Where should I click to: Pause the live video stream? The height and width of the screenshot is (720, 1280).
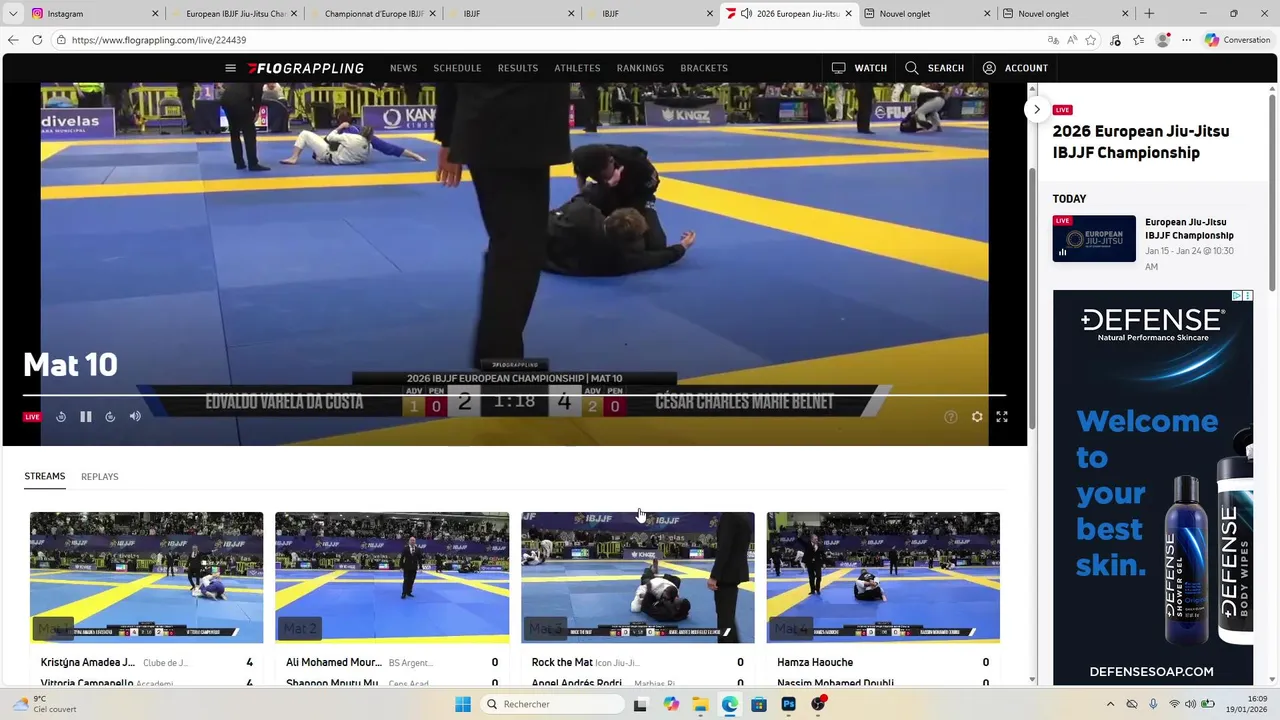point(86,417)
